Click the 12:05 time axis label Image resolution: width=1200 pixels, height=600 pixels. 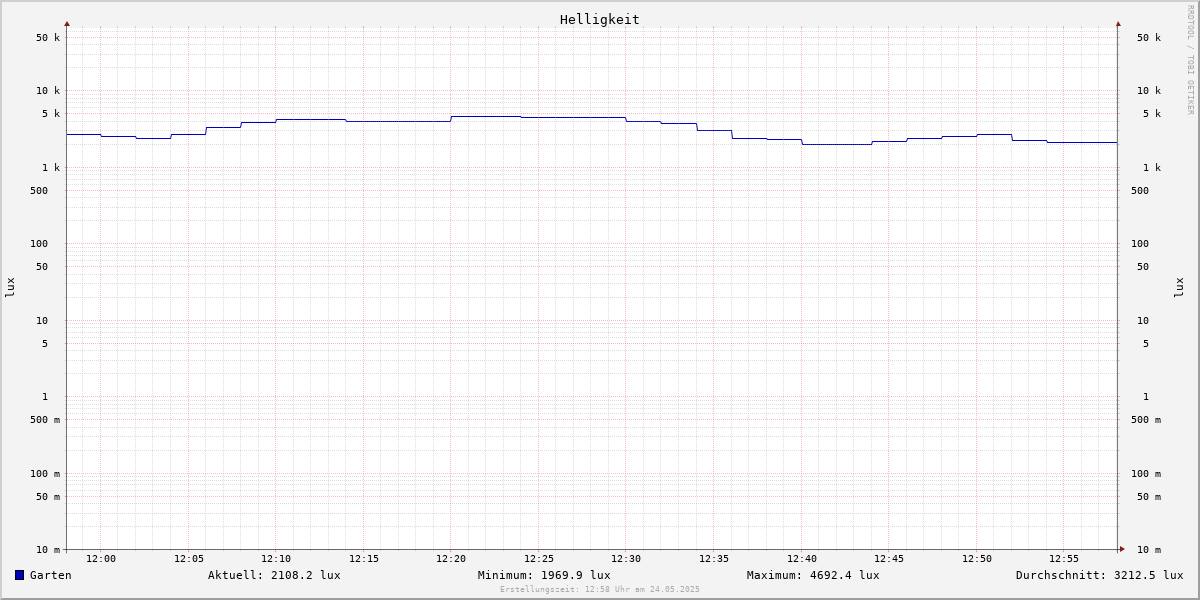point(189,559)
